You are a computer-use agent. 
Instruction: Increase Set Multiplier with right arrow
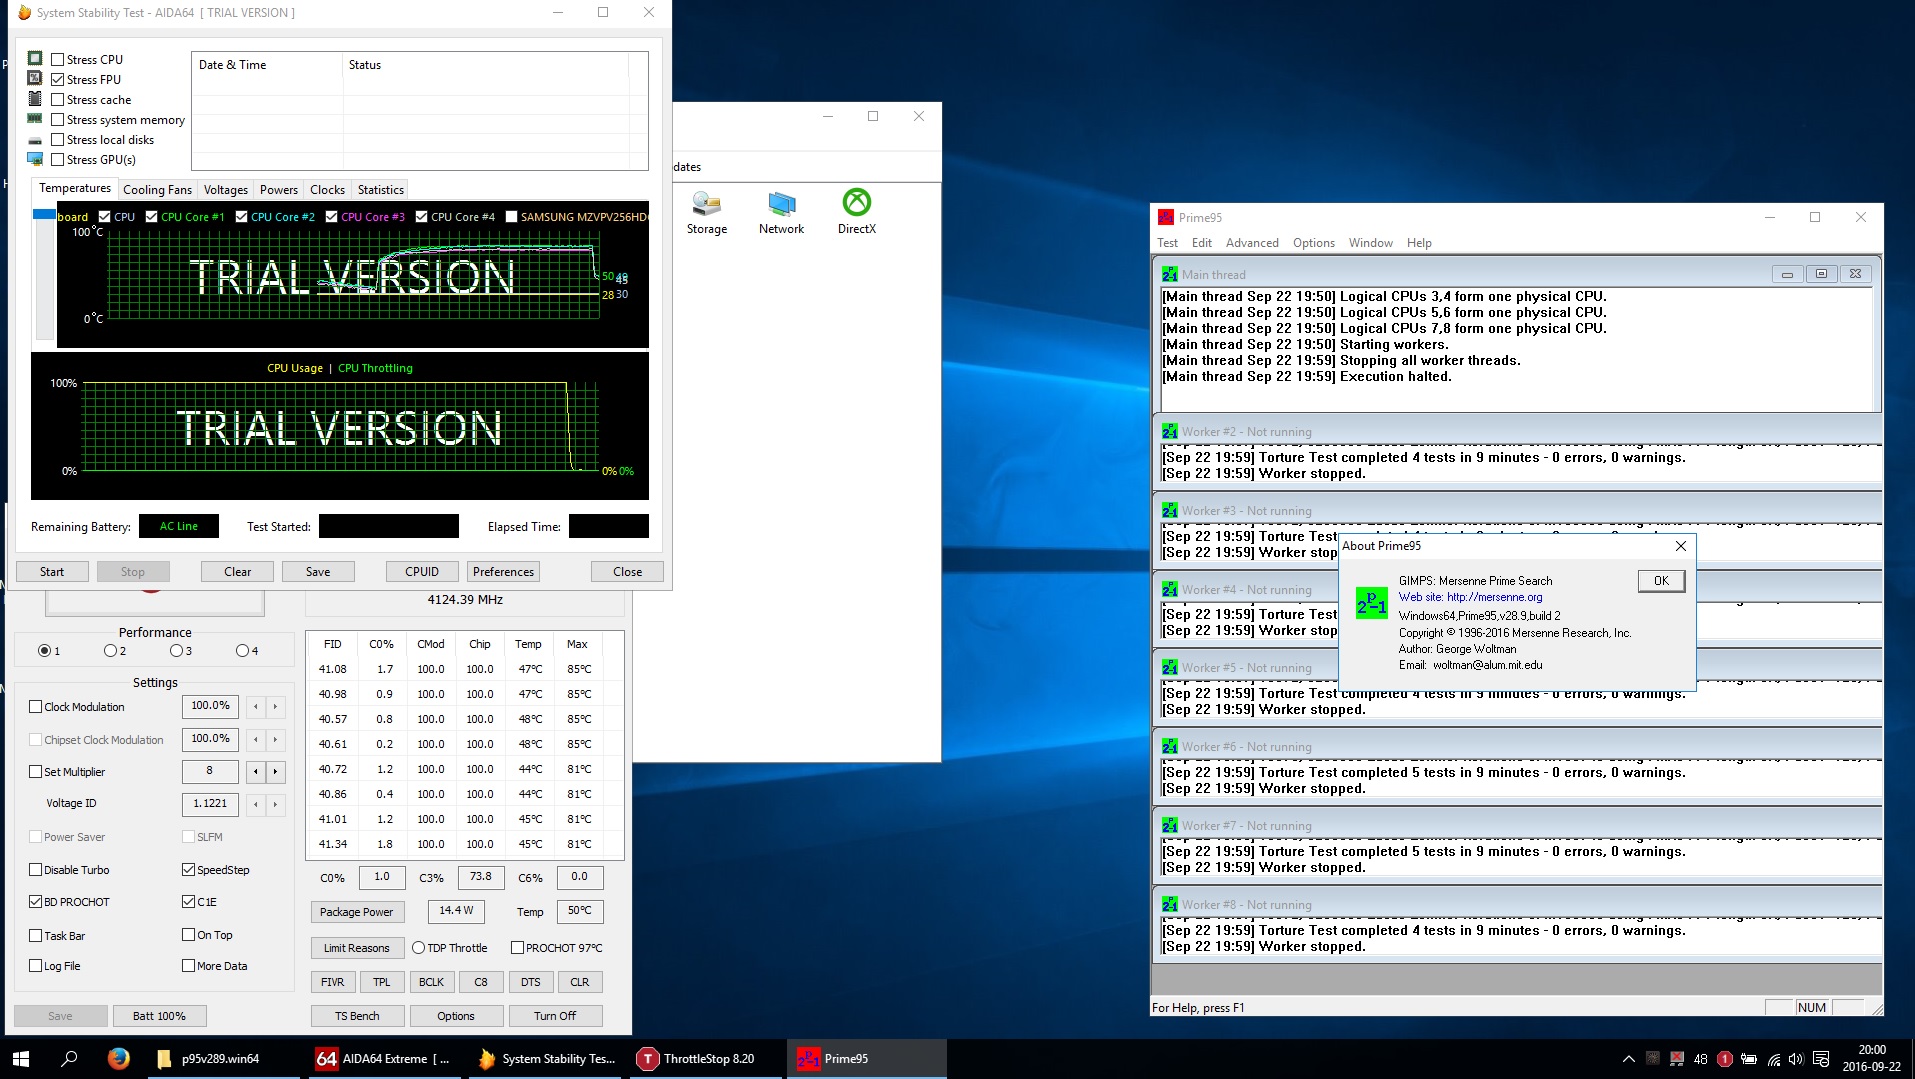click(x=275, y=772)
